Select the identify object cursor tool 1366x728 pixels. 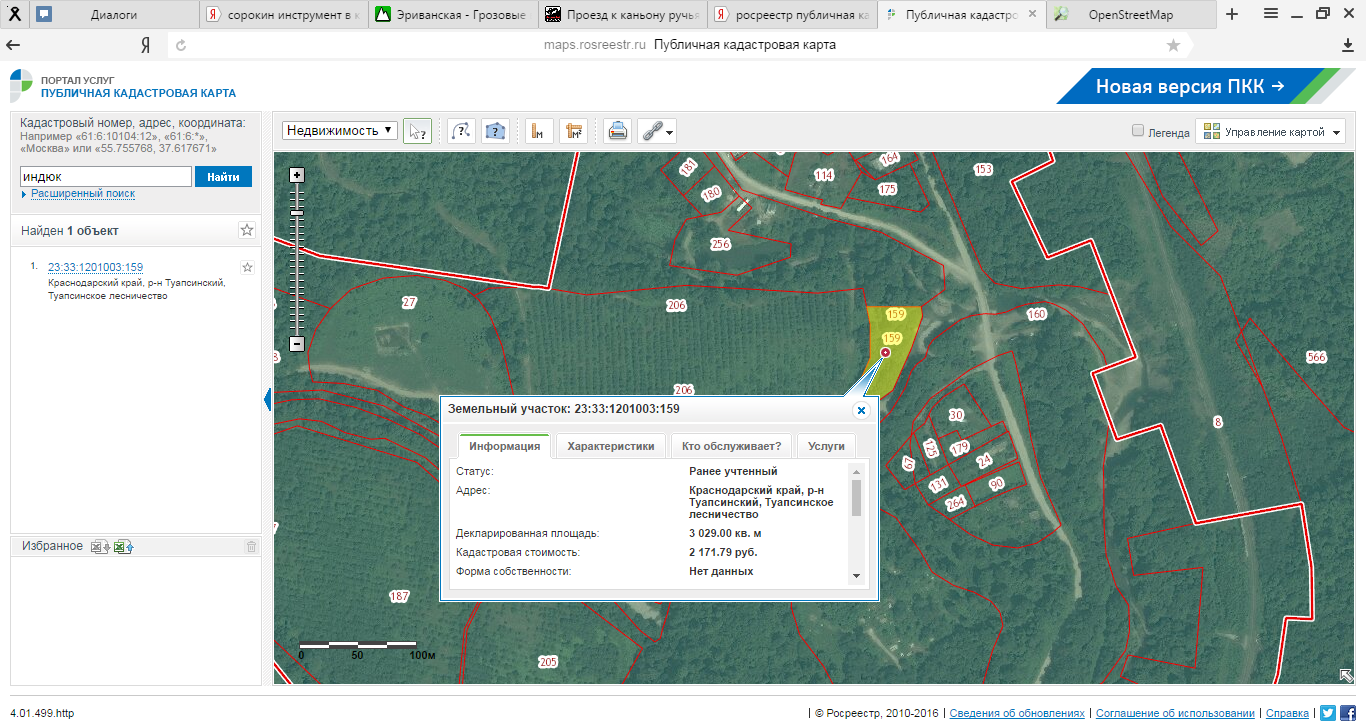coord(417,131)
